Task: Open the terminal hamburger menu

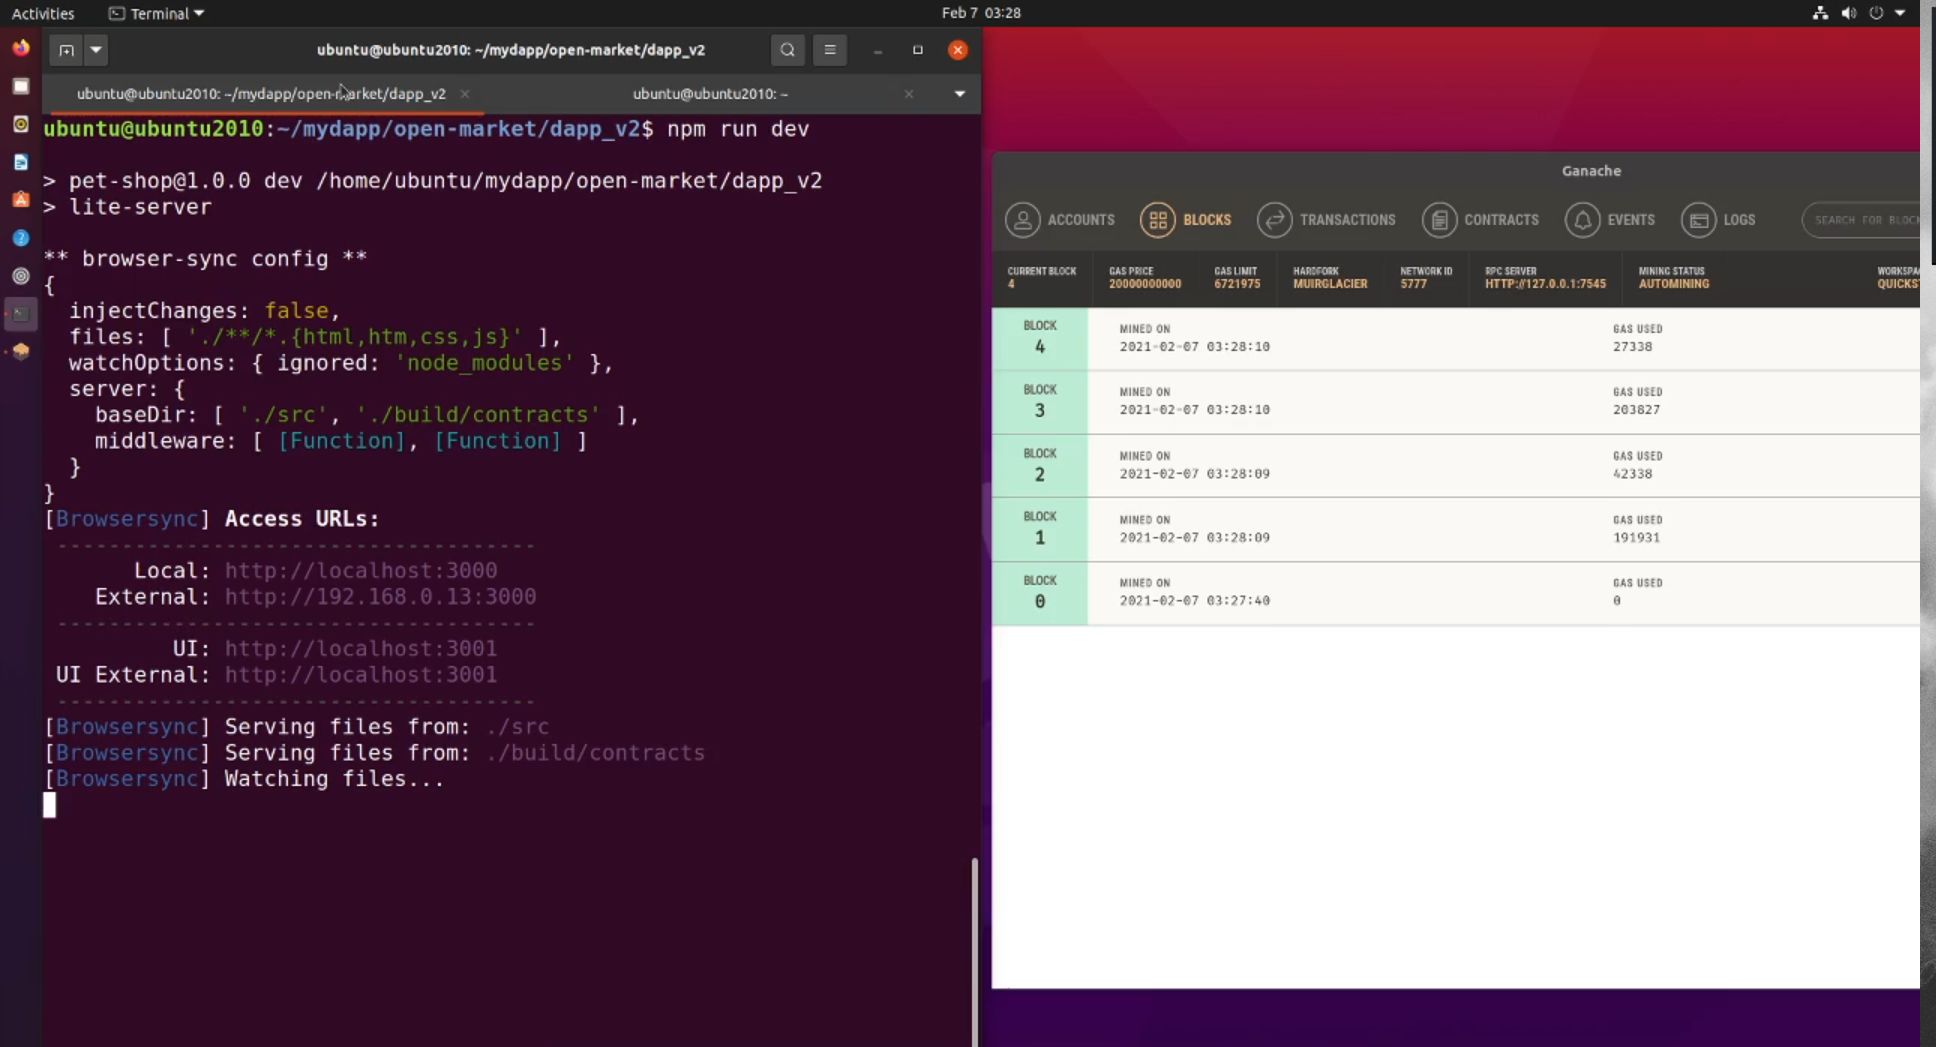Action: pos(829,50)
